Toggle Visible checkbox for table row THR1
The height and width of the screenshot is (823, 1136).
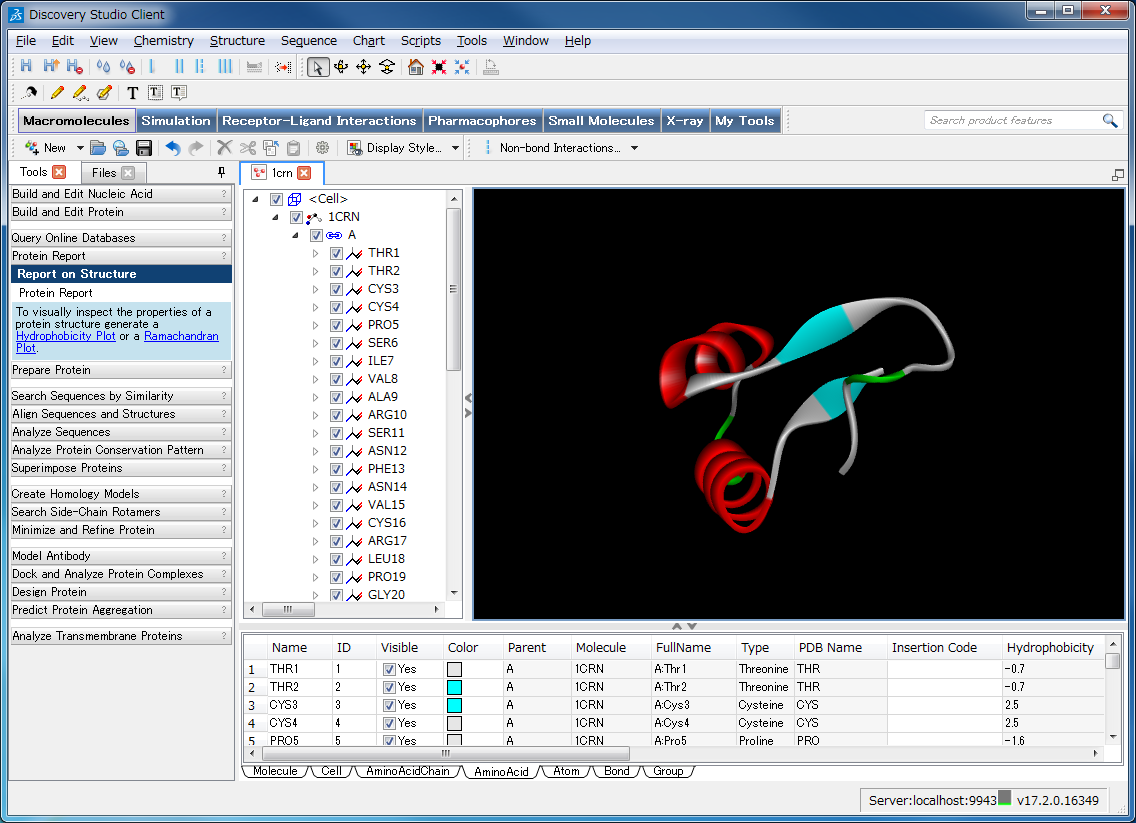tap(389, 669)
